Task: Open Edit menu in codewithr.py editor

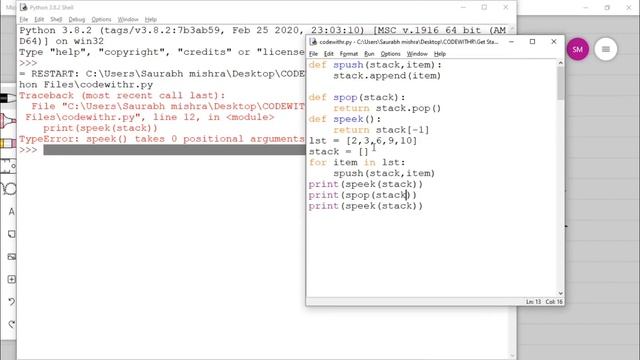Action: pos(329,54)
